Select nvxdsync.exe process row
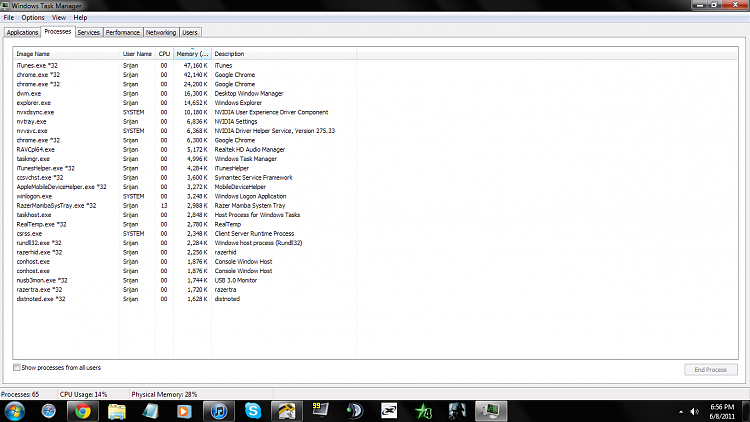The image size is (750, 422). [x=185, y=112]
